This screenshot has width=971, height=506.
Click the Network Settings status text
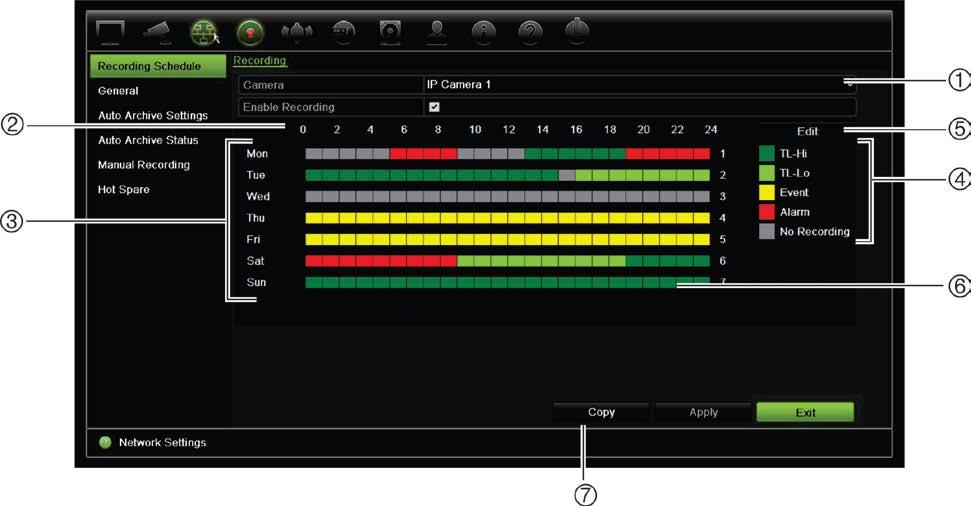point(162,442)
